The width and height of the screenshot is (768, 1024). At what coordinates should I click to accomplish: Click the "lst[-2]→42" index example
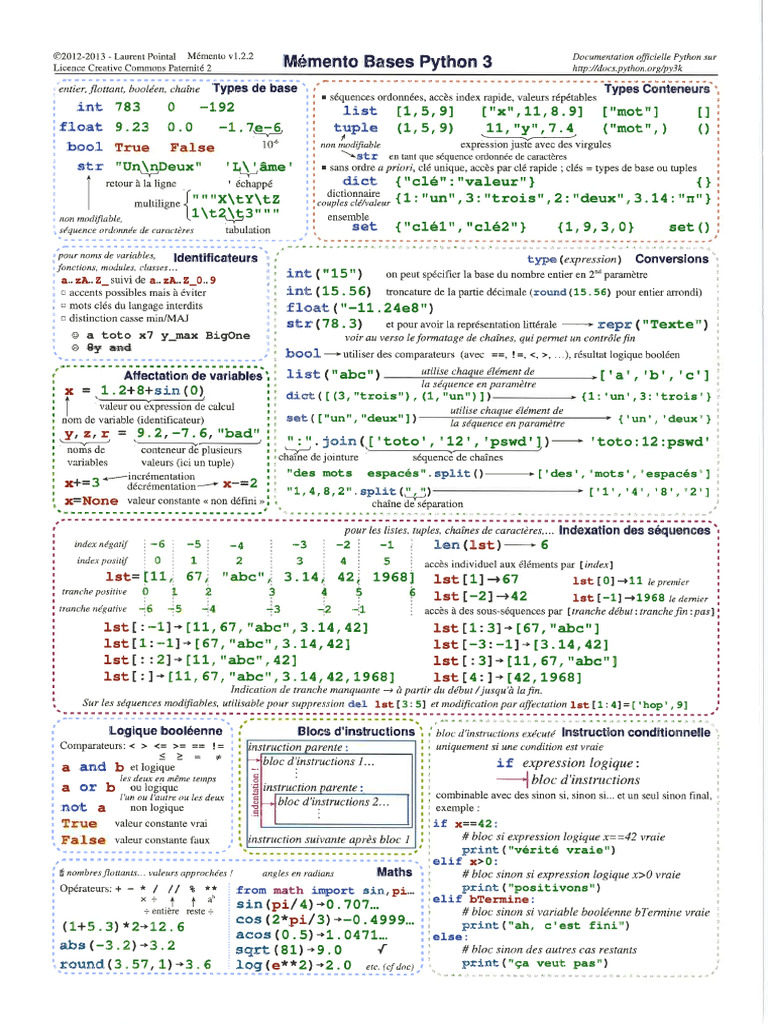tap(480, 596)
